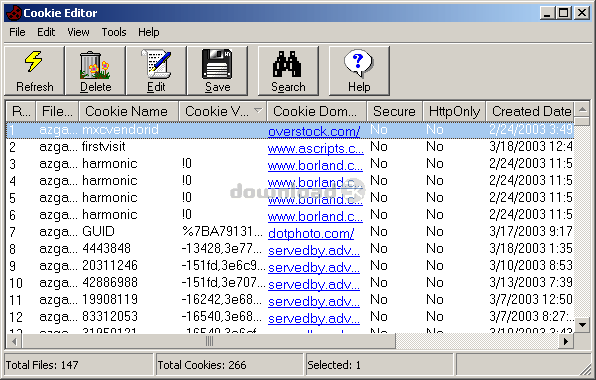
Task: Click the Delete trash can icon
Action: (95, 65)
